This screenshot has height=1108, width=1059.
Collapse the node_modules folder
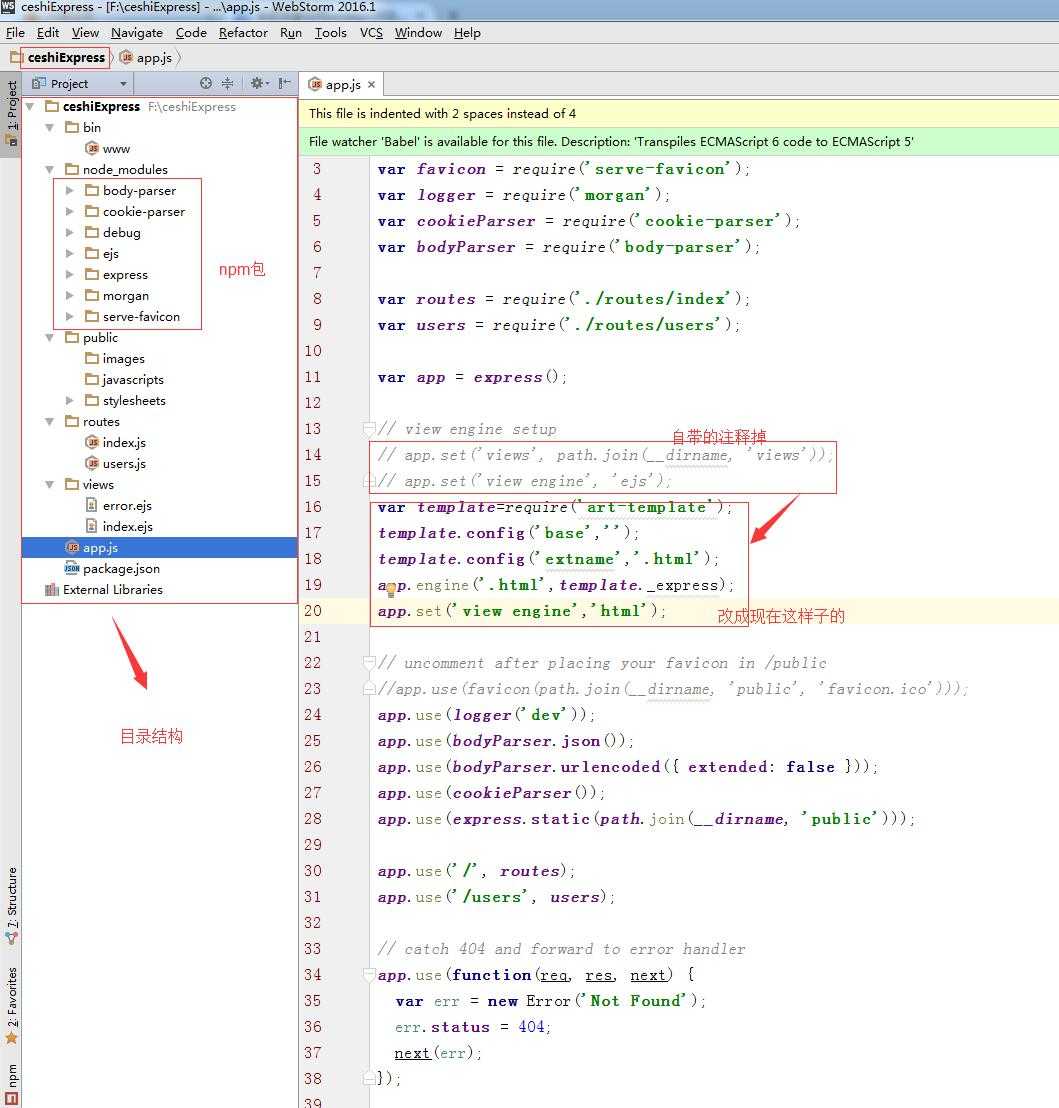click(49, 170)
